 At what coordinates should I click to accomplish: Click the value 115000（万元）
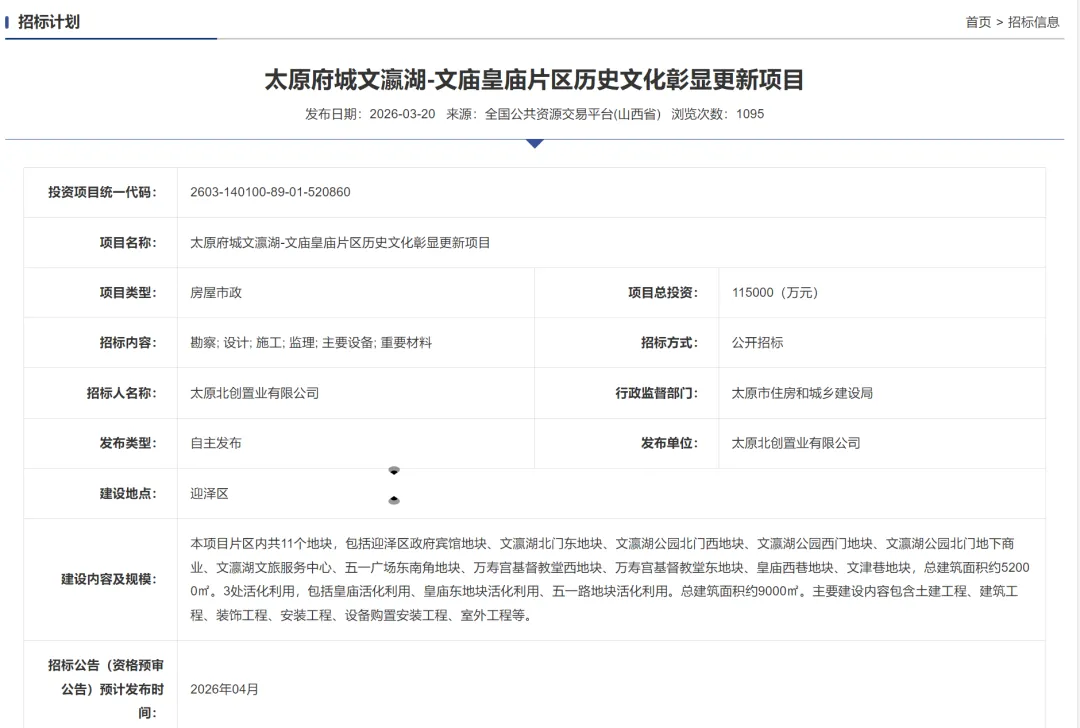(x=775, y=293)
